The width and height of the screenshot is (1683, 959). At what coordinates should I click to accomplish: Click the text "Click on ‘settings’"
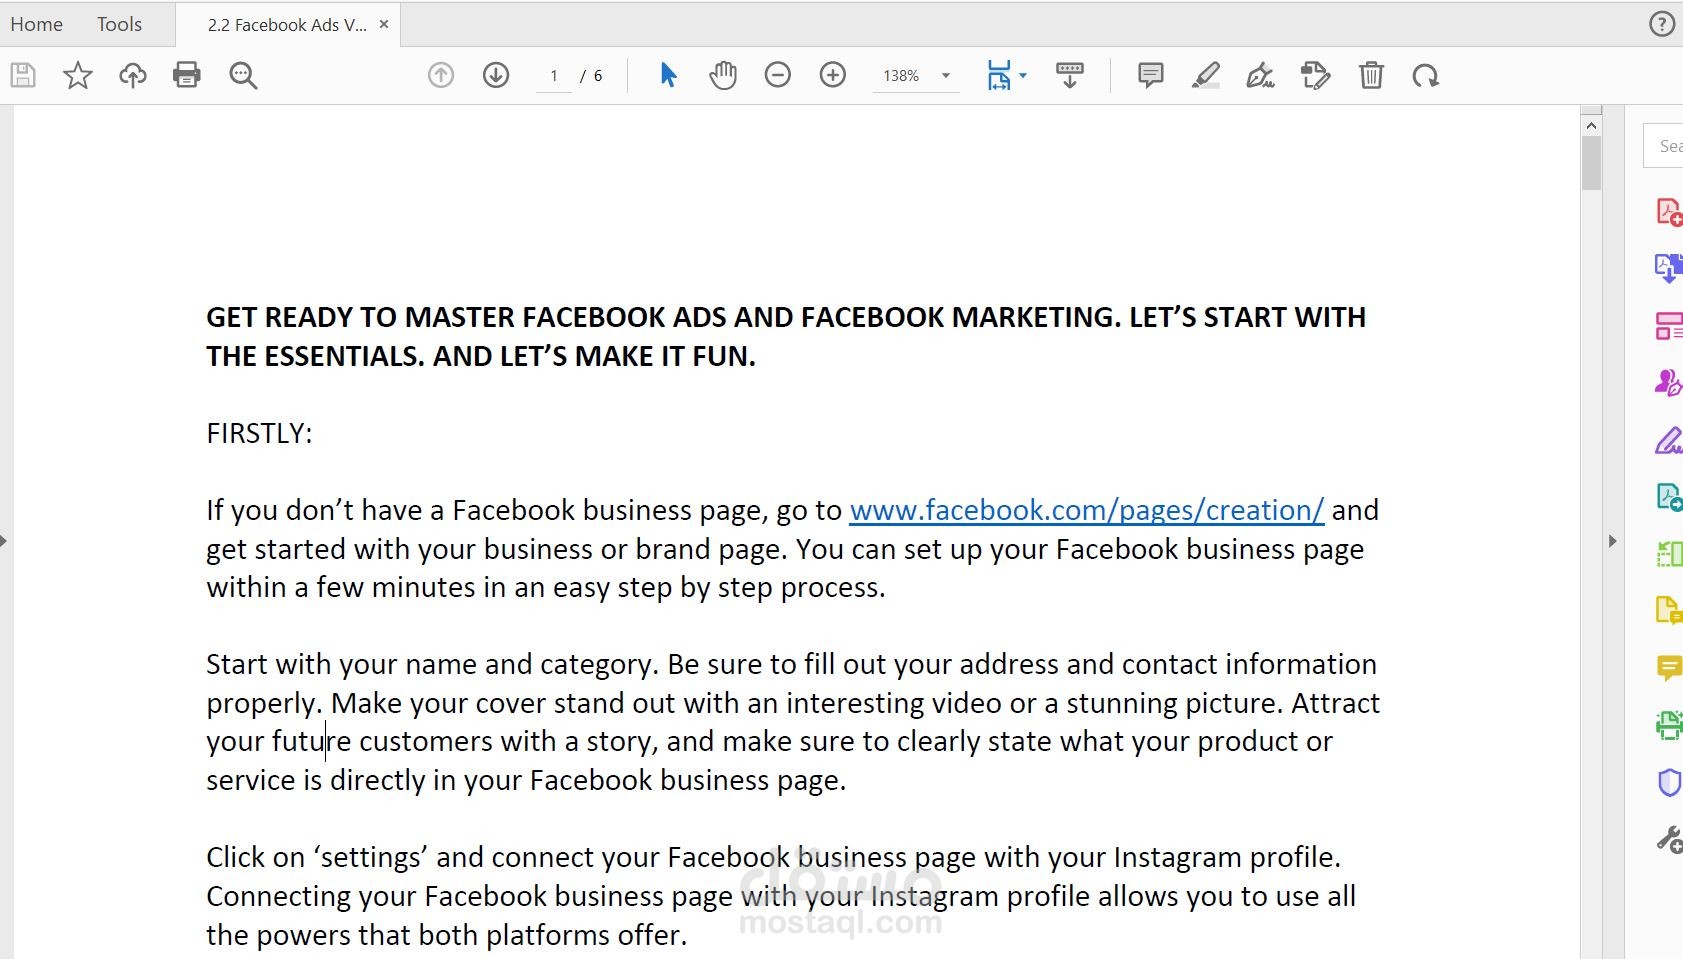317,857
